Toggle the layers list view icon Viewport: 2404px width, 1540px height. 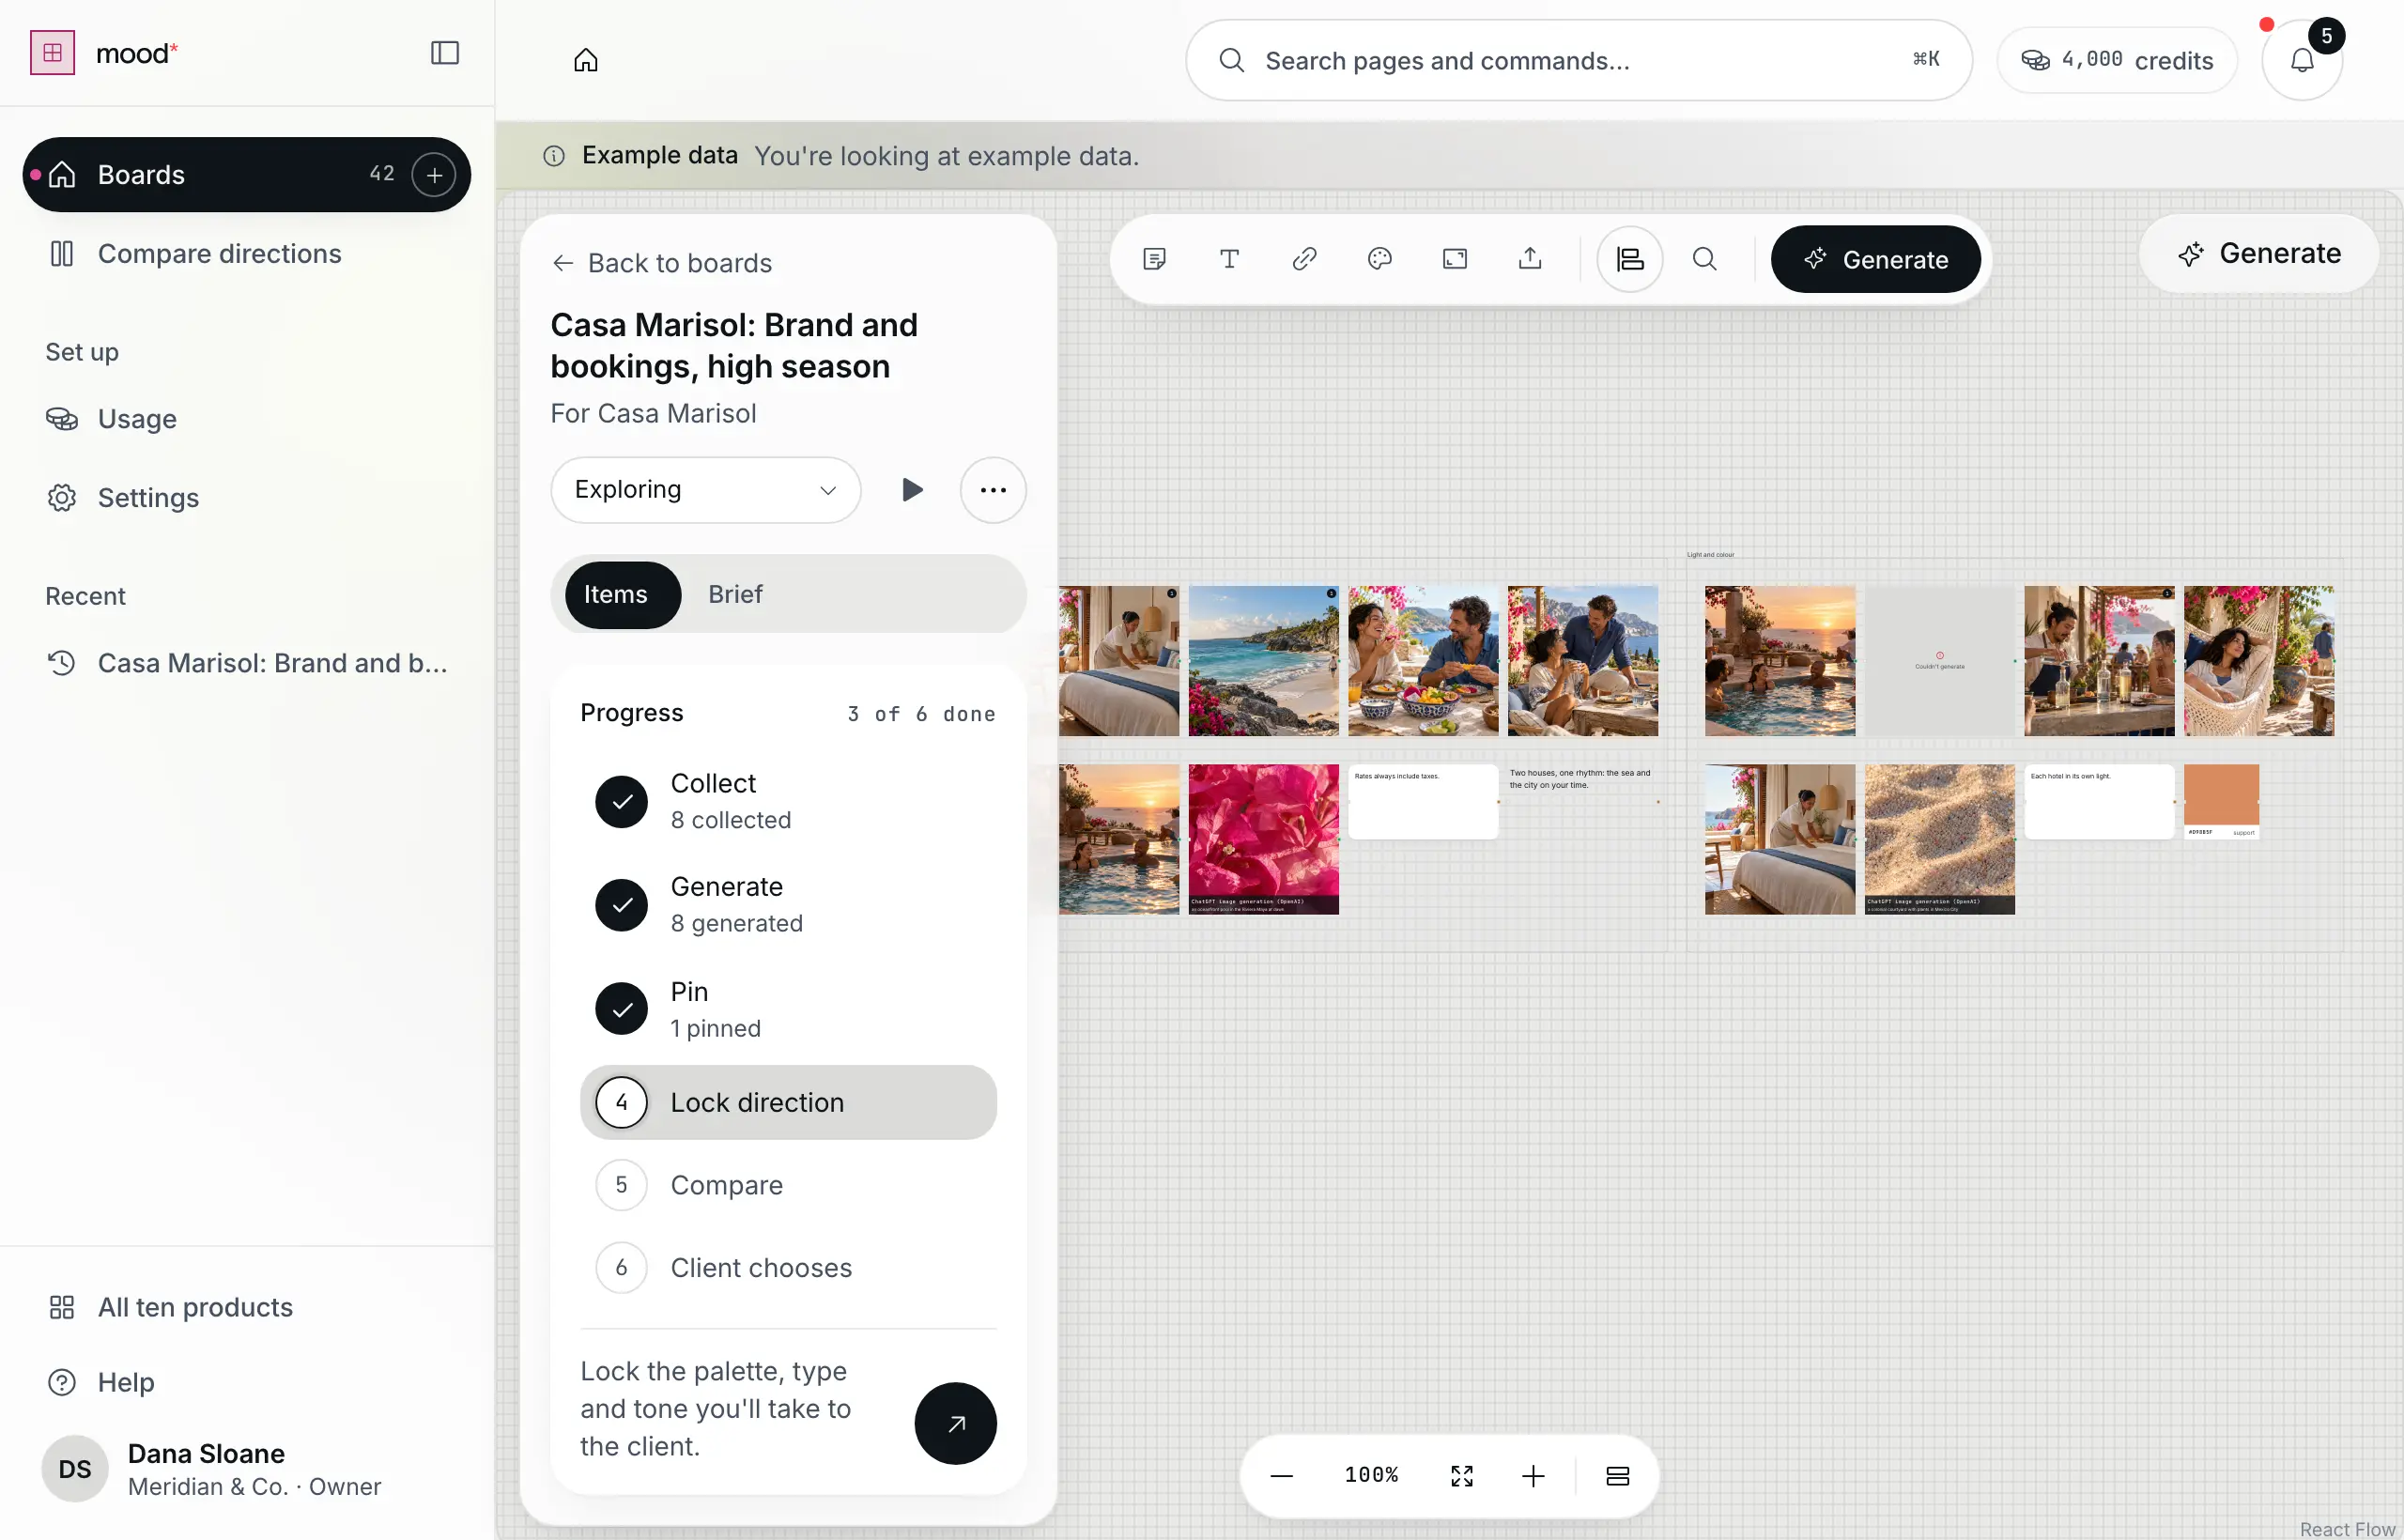(1617, 1475)
